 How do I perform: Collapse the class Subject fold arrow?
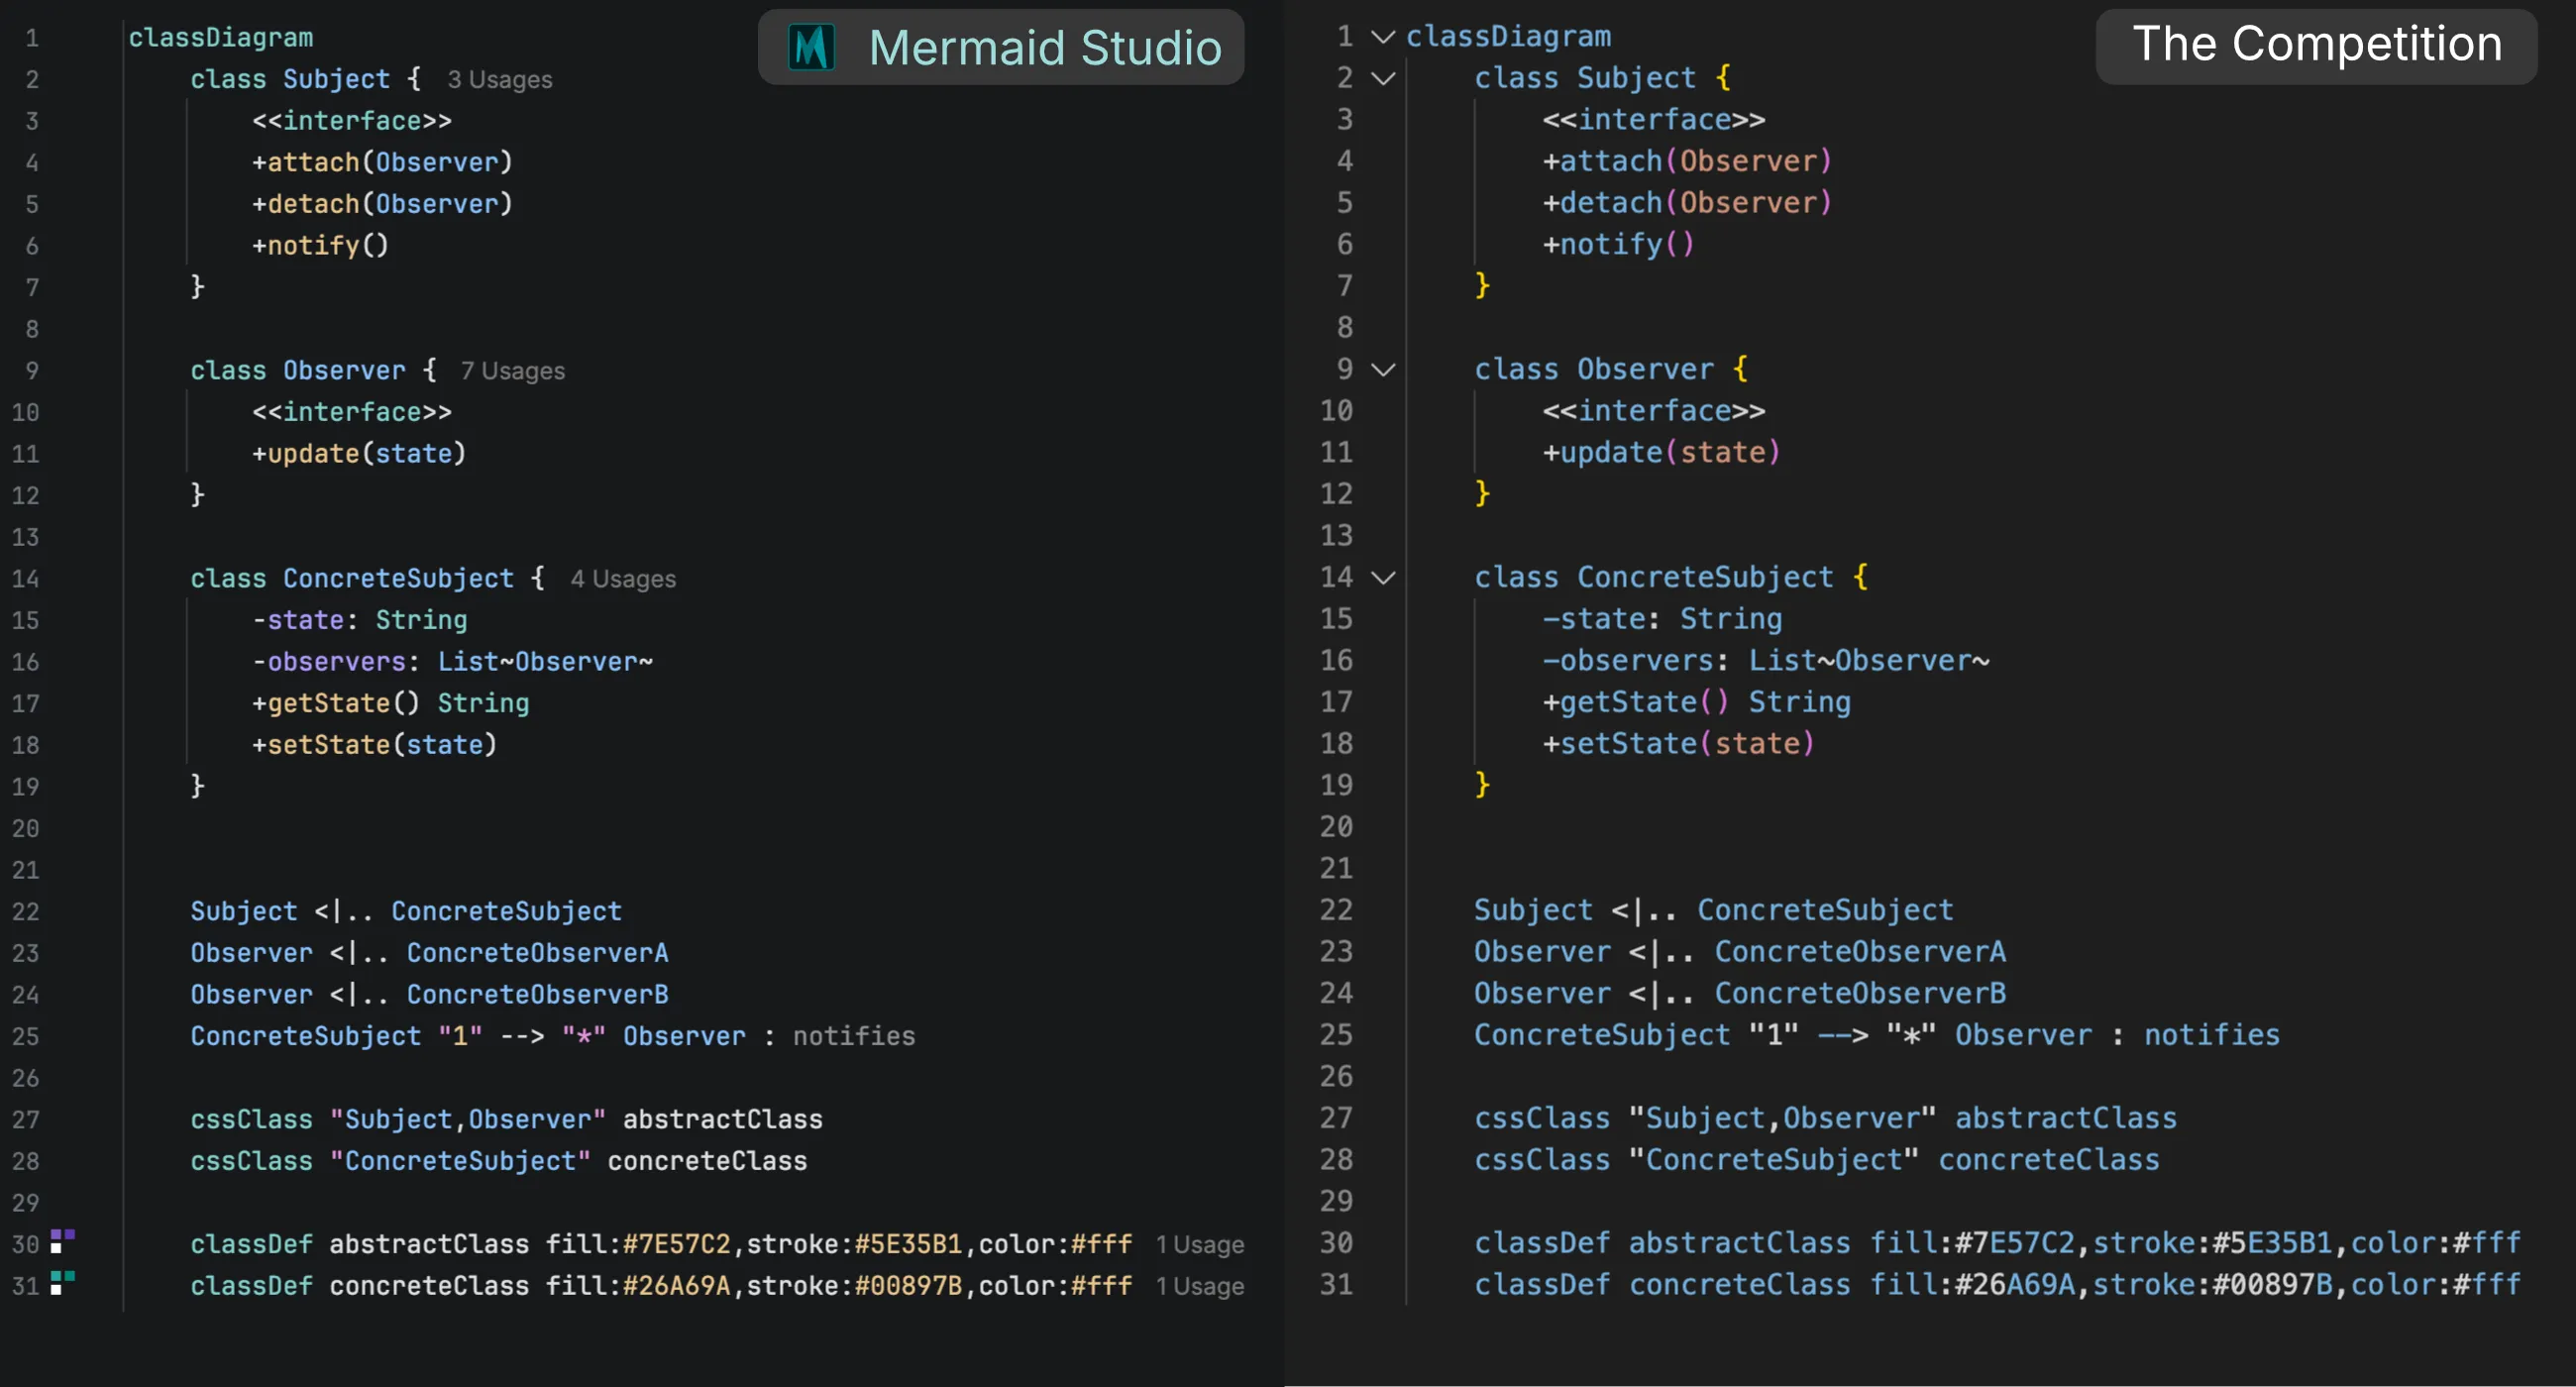[1383, 78]
